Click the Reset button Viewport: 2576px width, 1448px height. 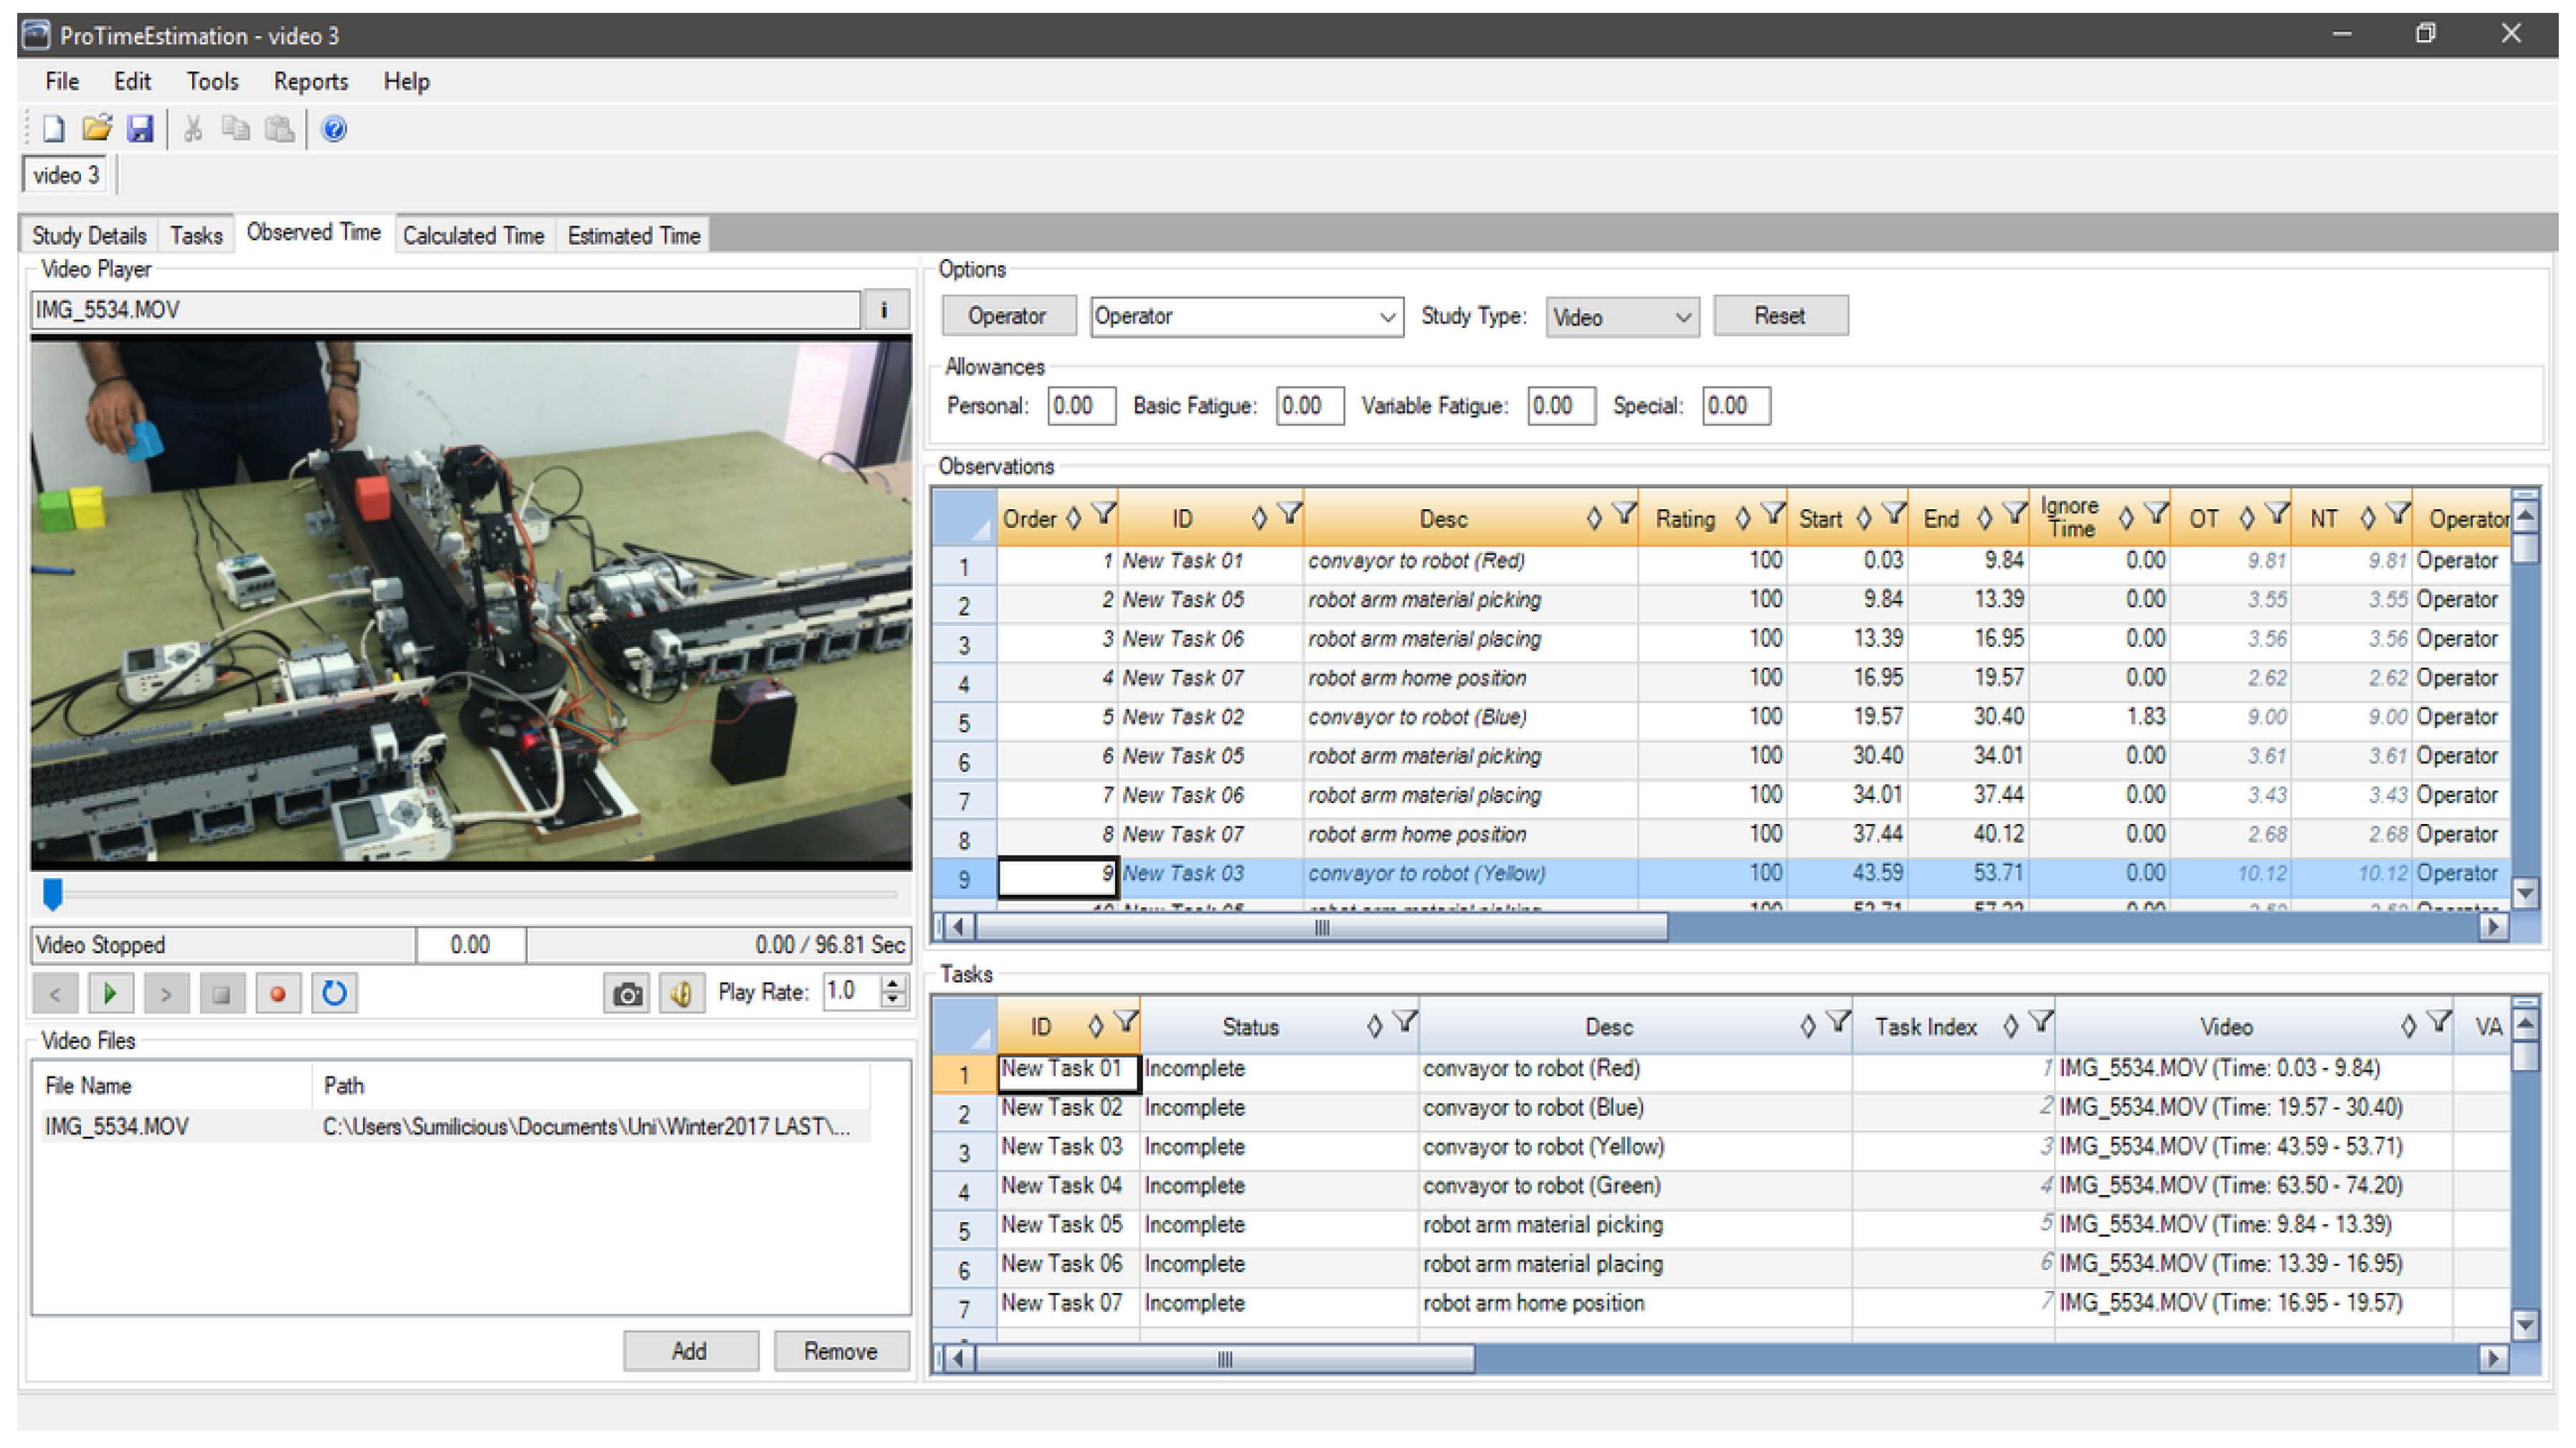coord(1779,316)
